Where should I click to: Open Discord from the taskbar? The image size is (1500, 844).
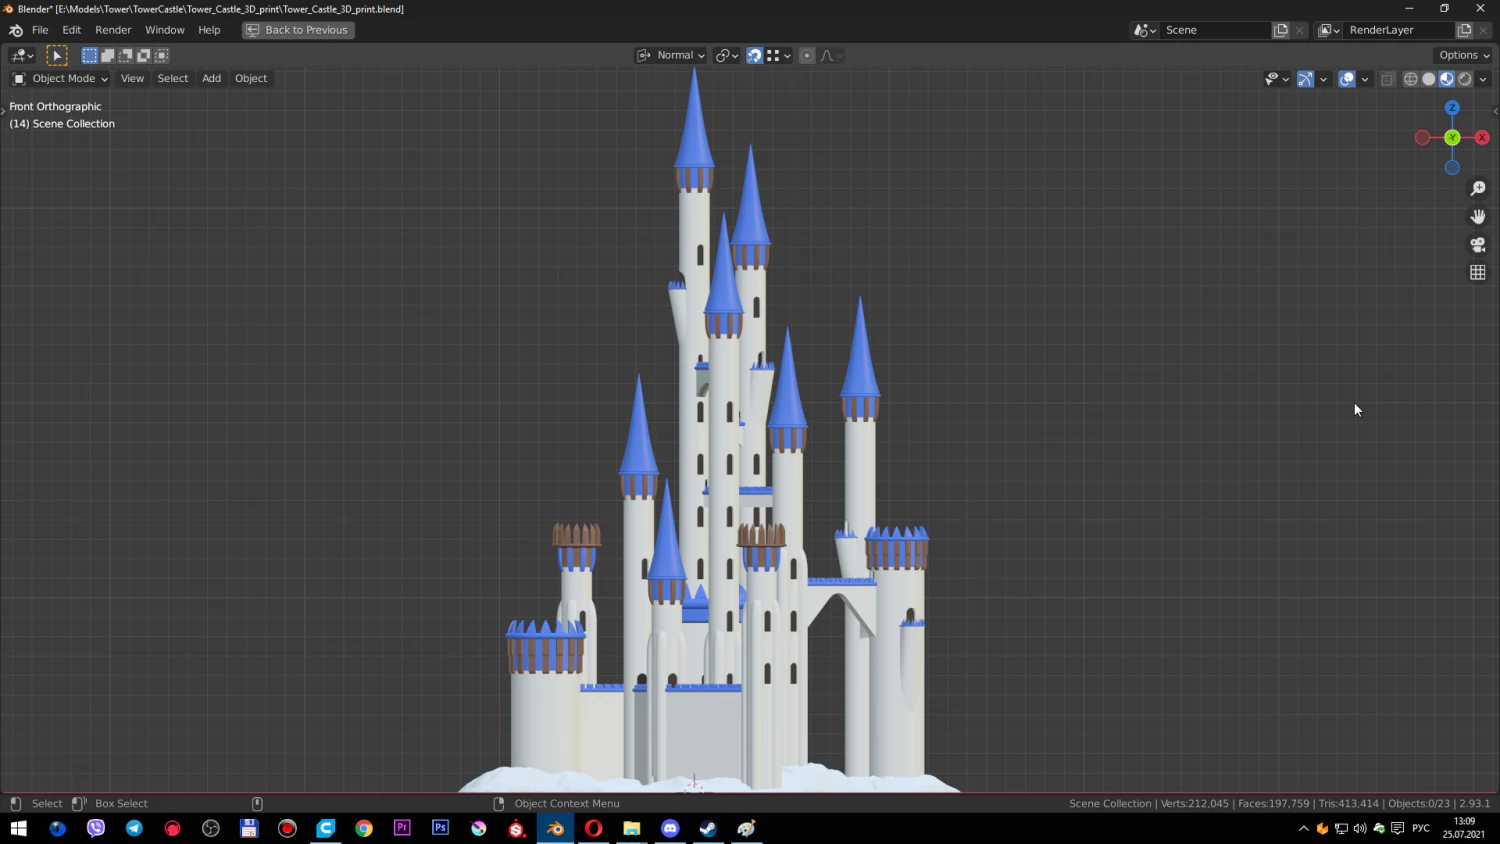[x=670, y=828]
